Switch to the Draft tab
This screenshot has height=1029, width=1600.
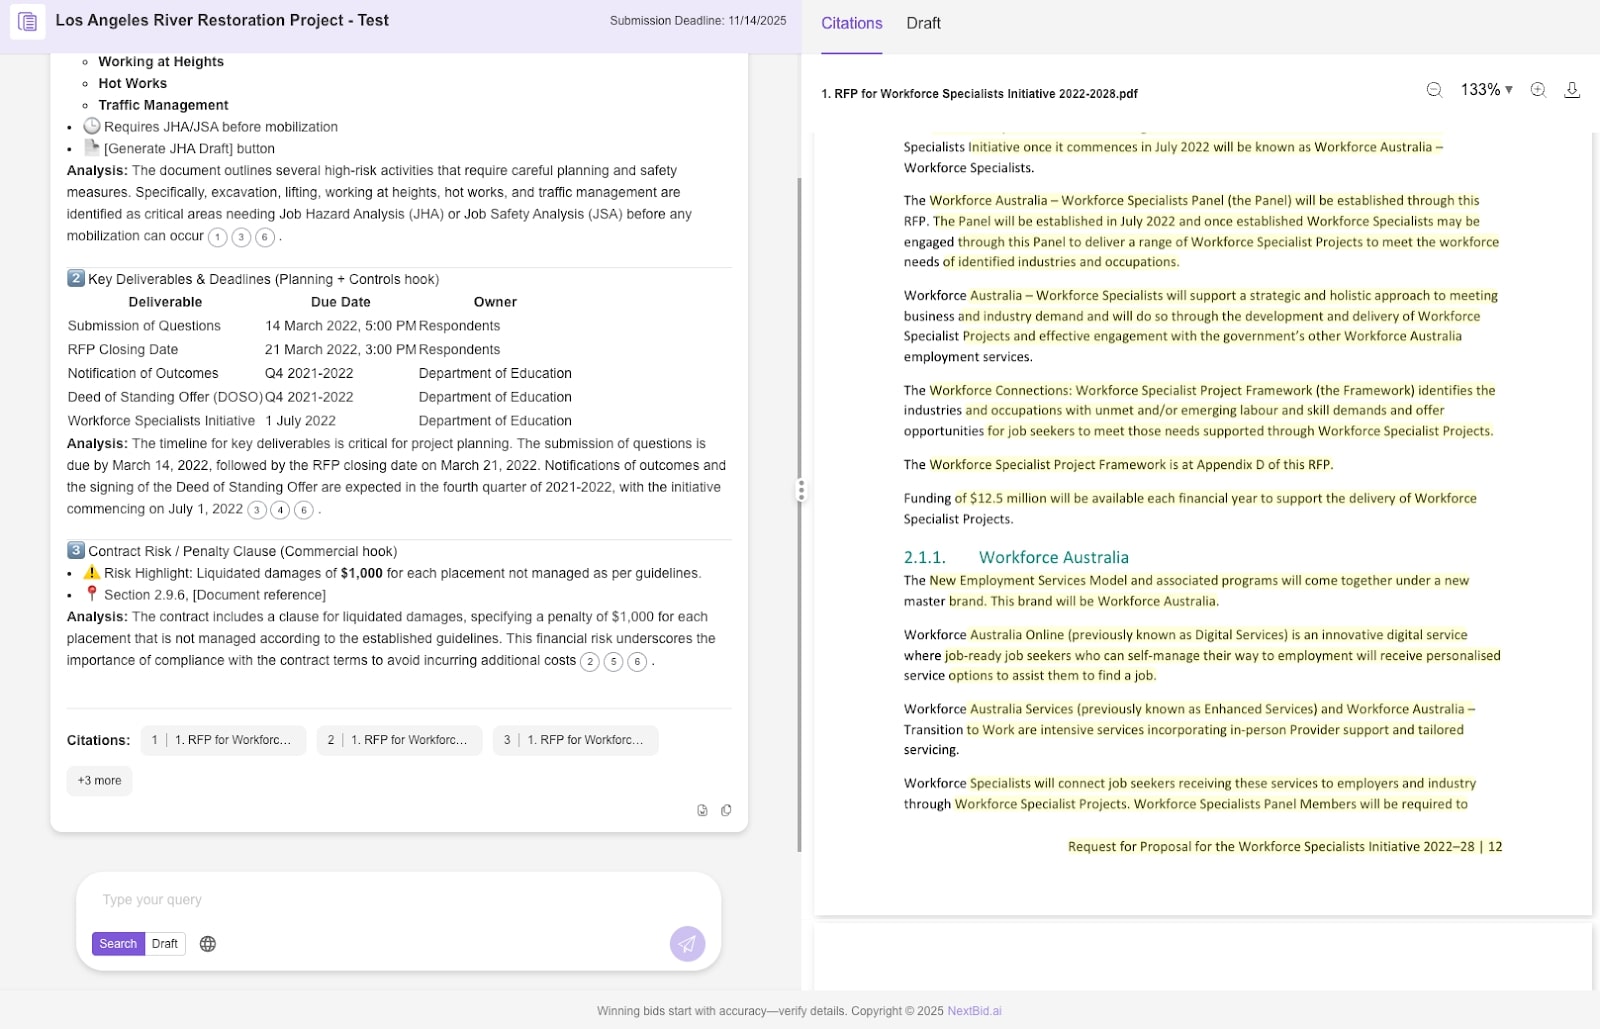(923, 23)
